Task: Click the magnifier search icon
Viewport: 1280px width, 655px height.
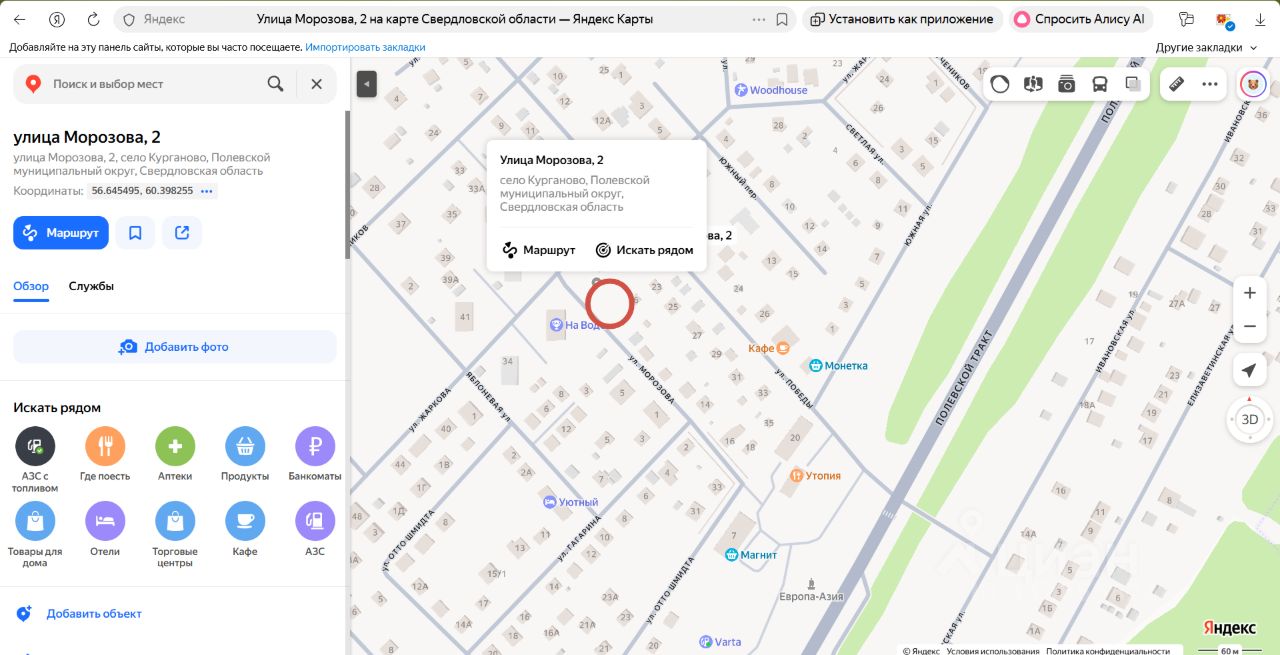Action: 275,84
